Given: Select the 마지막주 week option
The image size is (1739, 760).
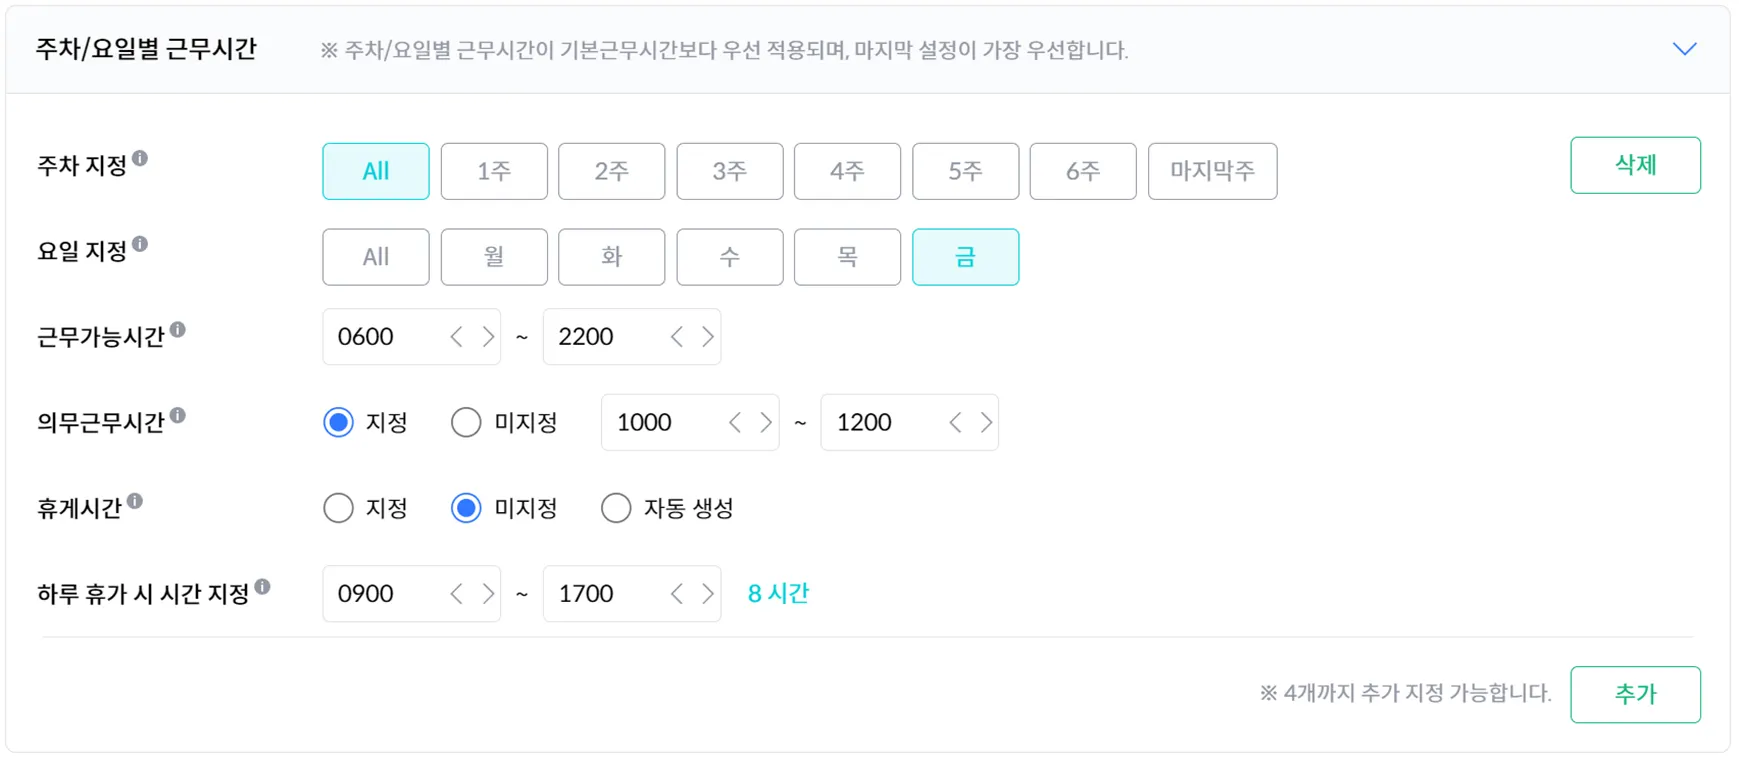Looking at the screenshot, I should click(1212, 171).
